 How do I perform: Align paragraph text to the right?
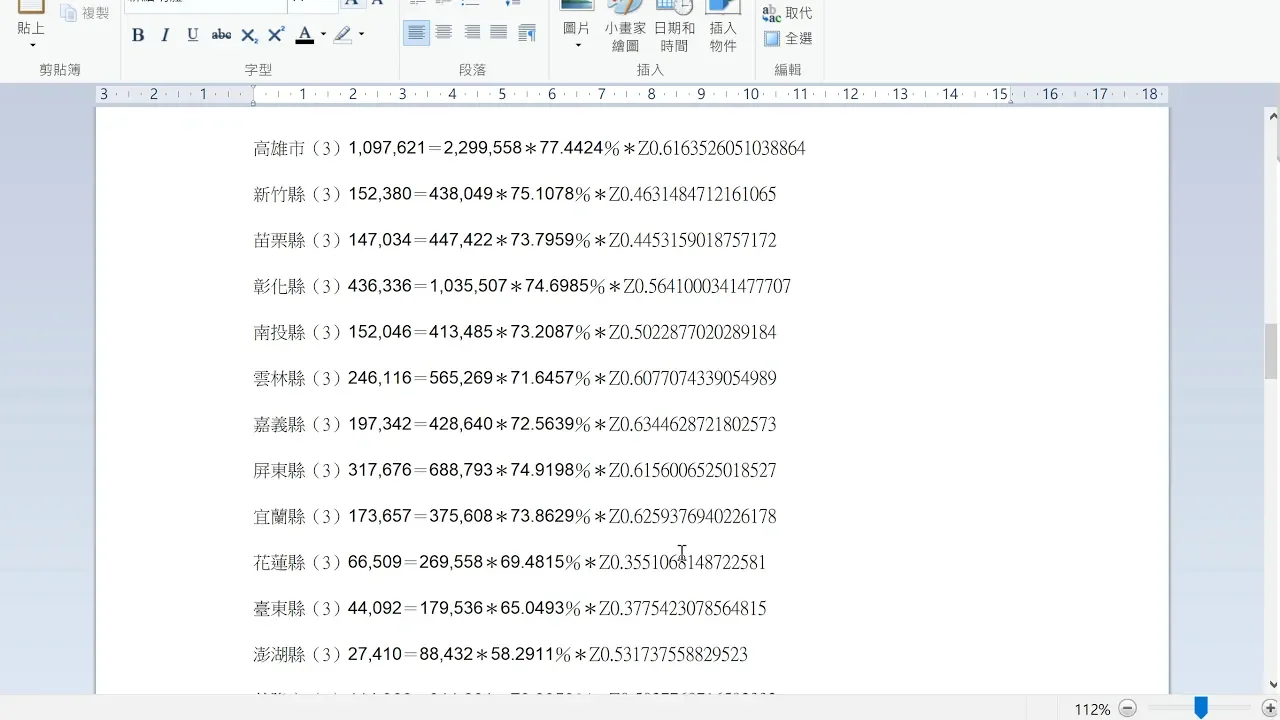click(x=471, y=33)
